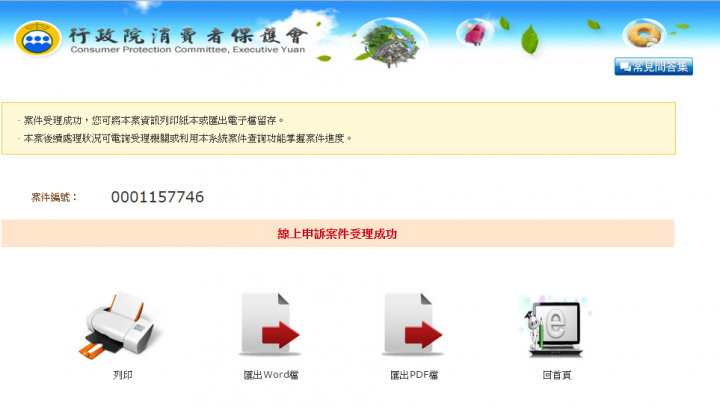720x407 pixels.
Task: Click the Export PDF file document icon
Action: (412, 325)
